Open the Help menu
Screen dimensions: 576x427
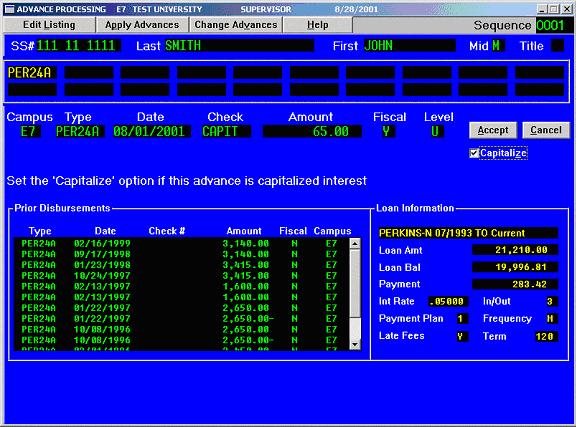pyautogui.click(x=318, y=25)
